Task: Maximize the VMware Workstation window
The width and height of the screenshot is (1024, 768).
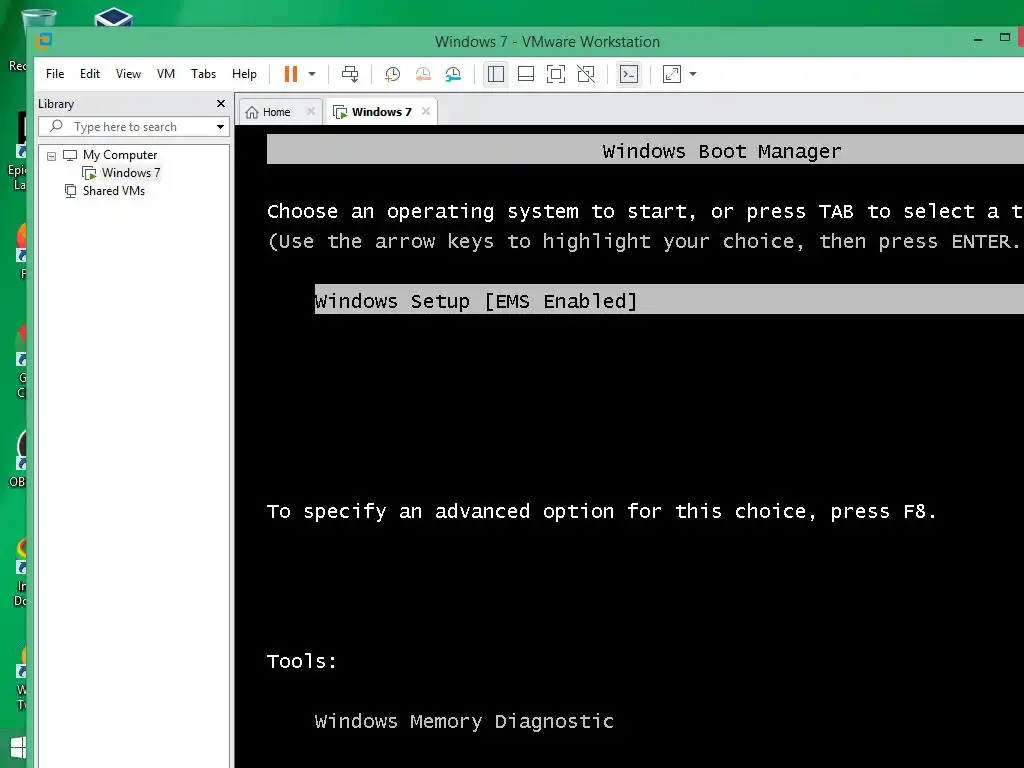Action: coord(1004,38)
